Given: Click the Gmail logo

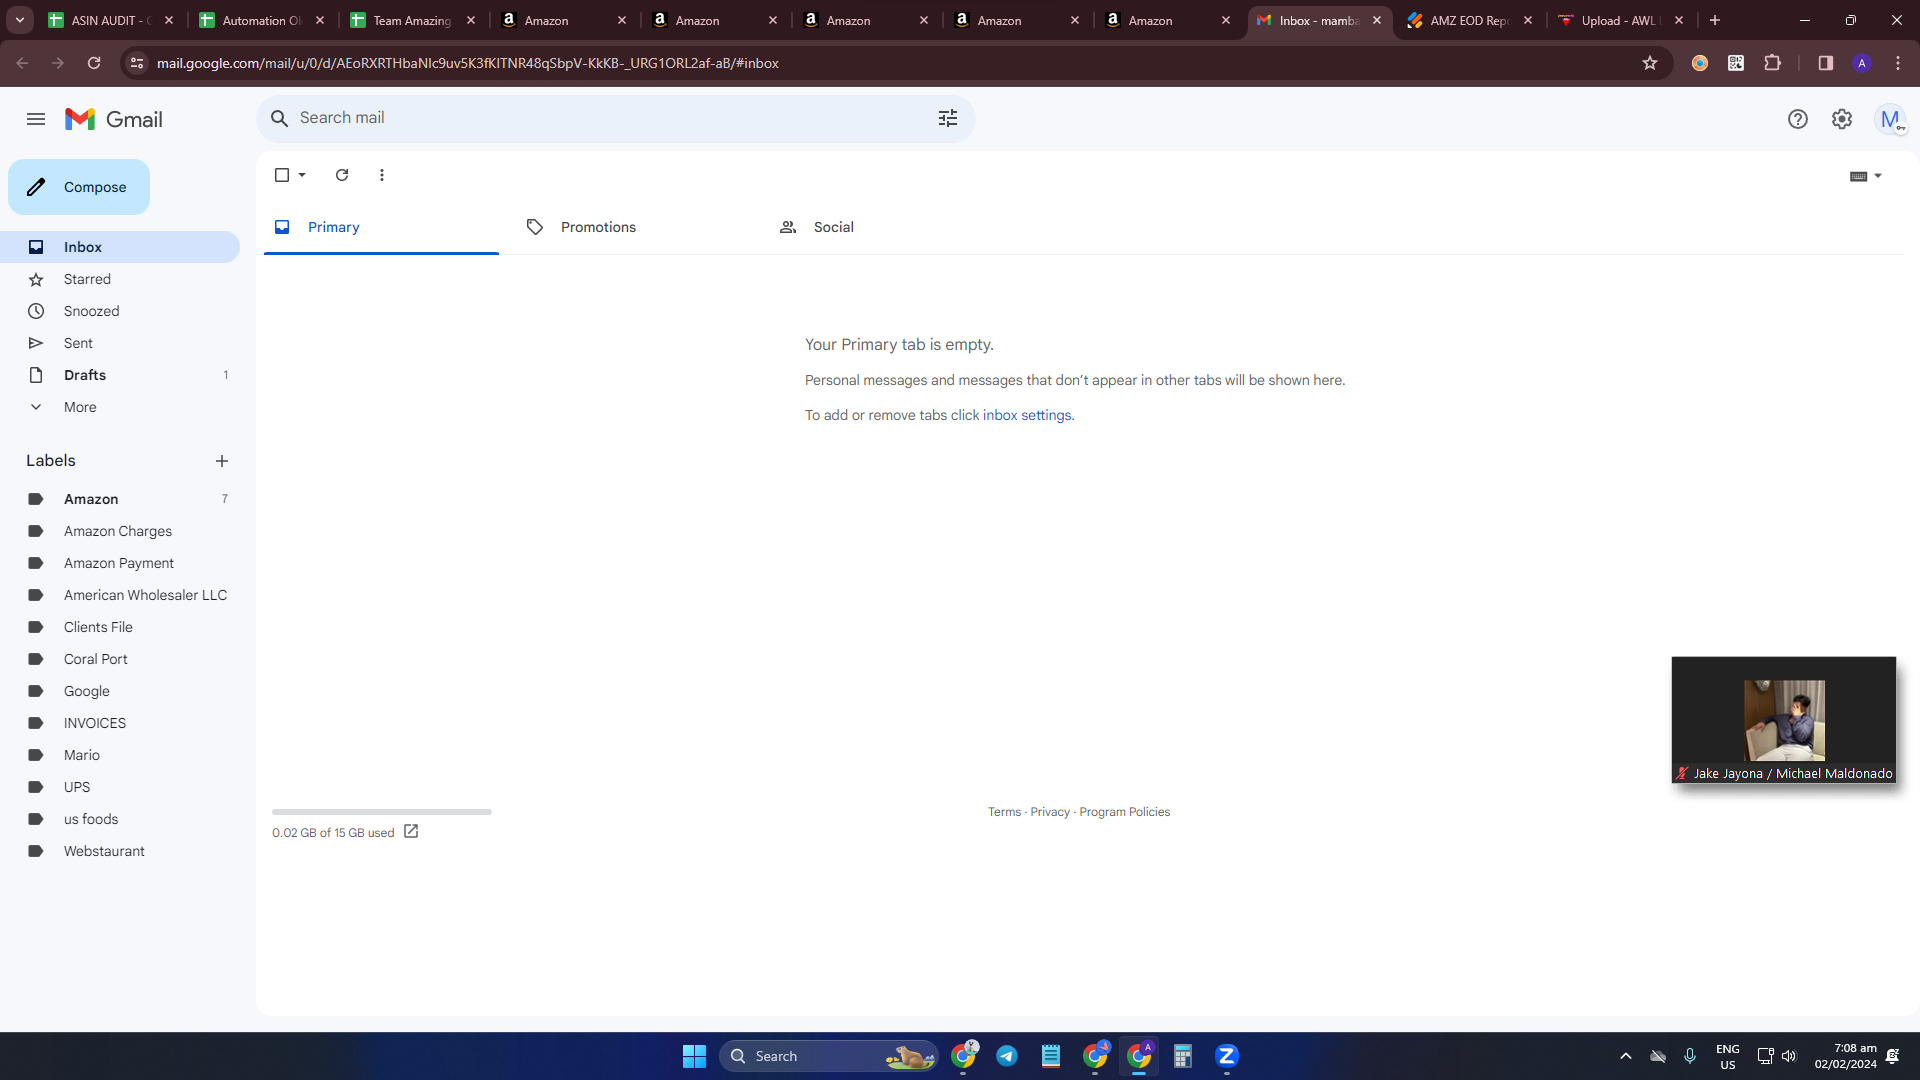Looking at the screenshot, I should 114,119.
